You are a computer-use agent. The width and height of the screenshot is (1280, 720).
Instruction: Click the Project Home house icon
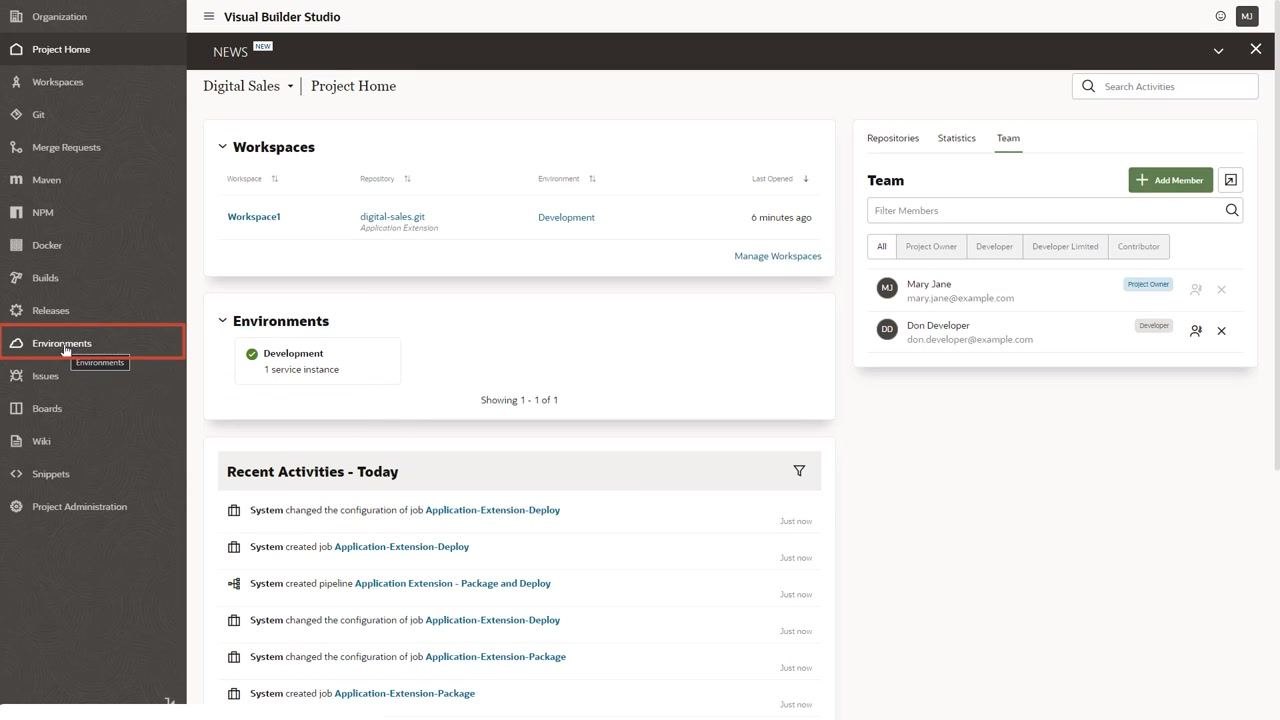(x=16, y=49)
